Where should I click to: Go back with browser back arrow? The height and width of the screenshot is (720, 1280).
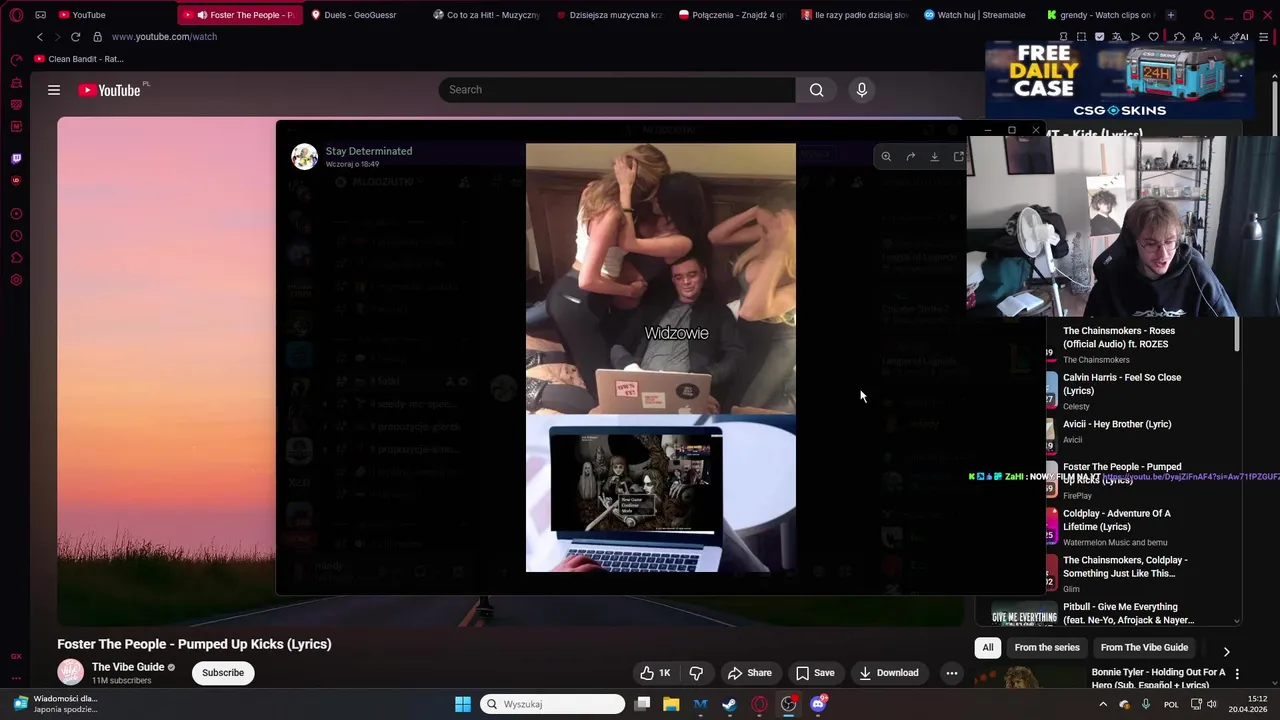pos(40,37)
